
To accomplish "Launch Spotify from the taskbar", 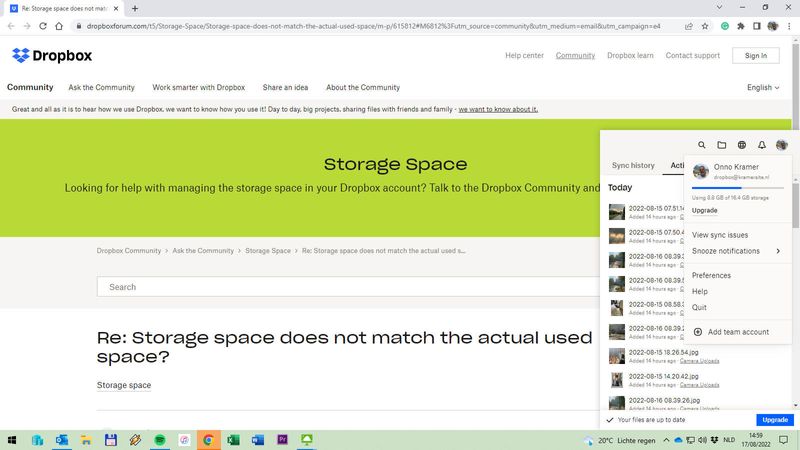I will pos(160,440).
